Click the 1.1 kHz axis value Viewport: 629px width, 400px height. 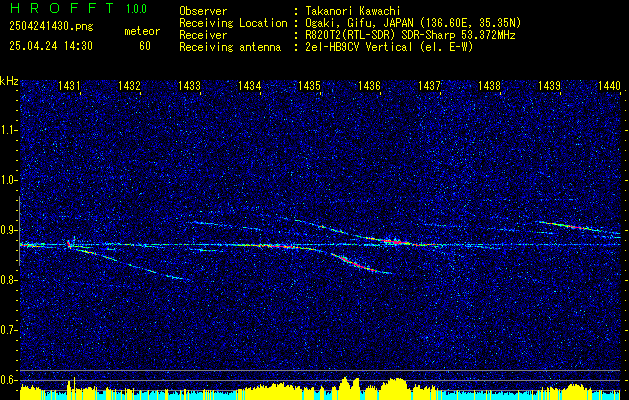click(x=8, y=130)
